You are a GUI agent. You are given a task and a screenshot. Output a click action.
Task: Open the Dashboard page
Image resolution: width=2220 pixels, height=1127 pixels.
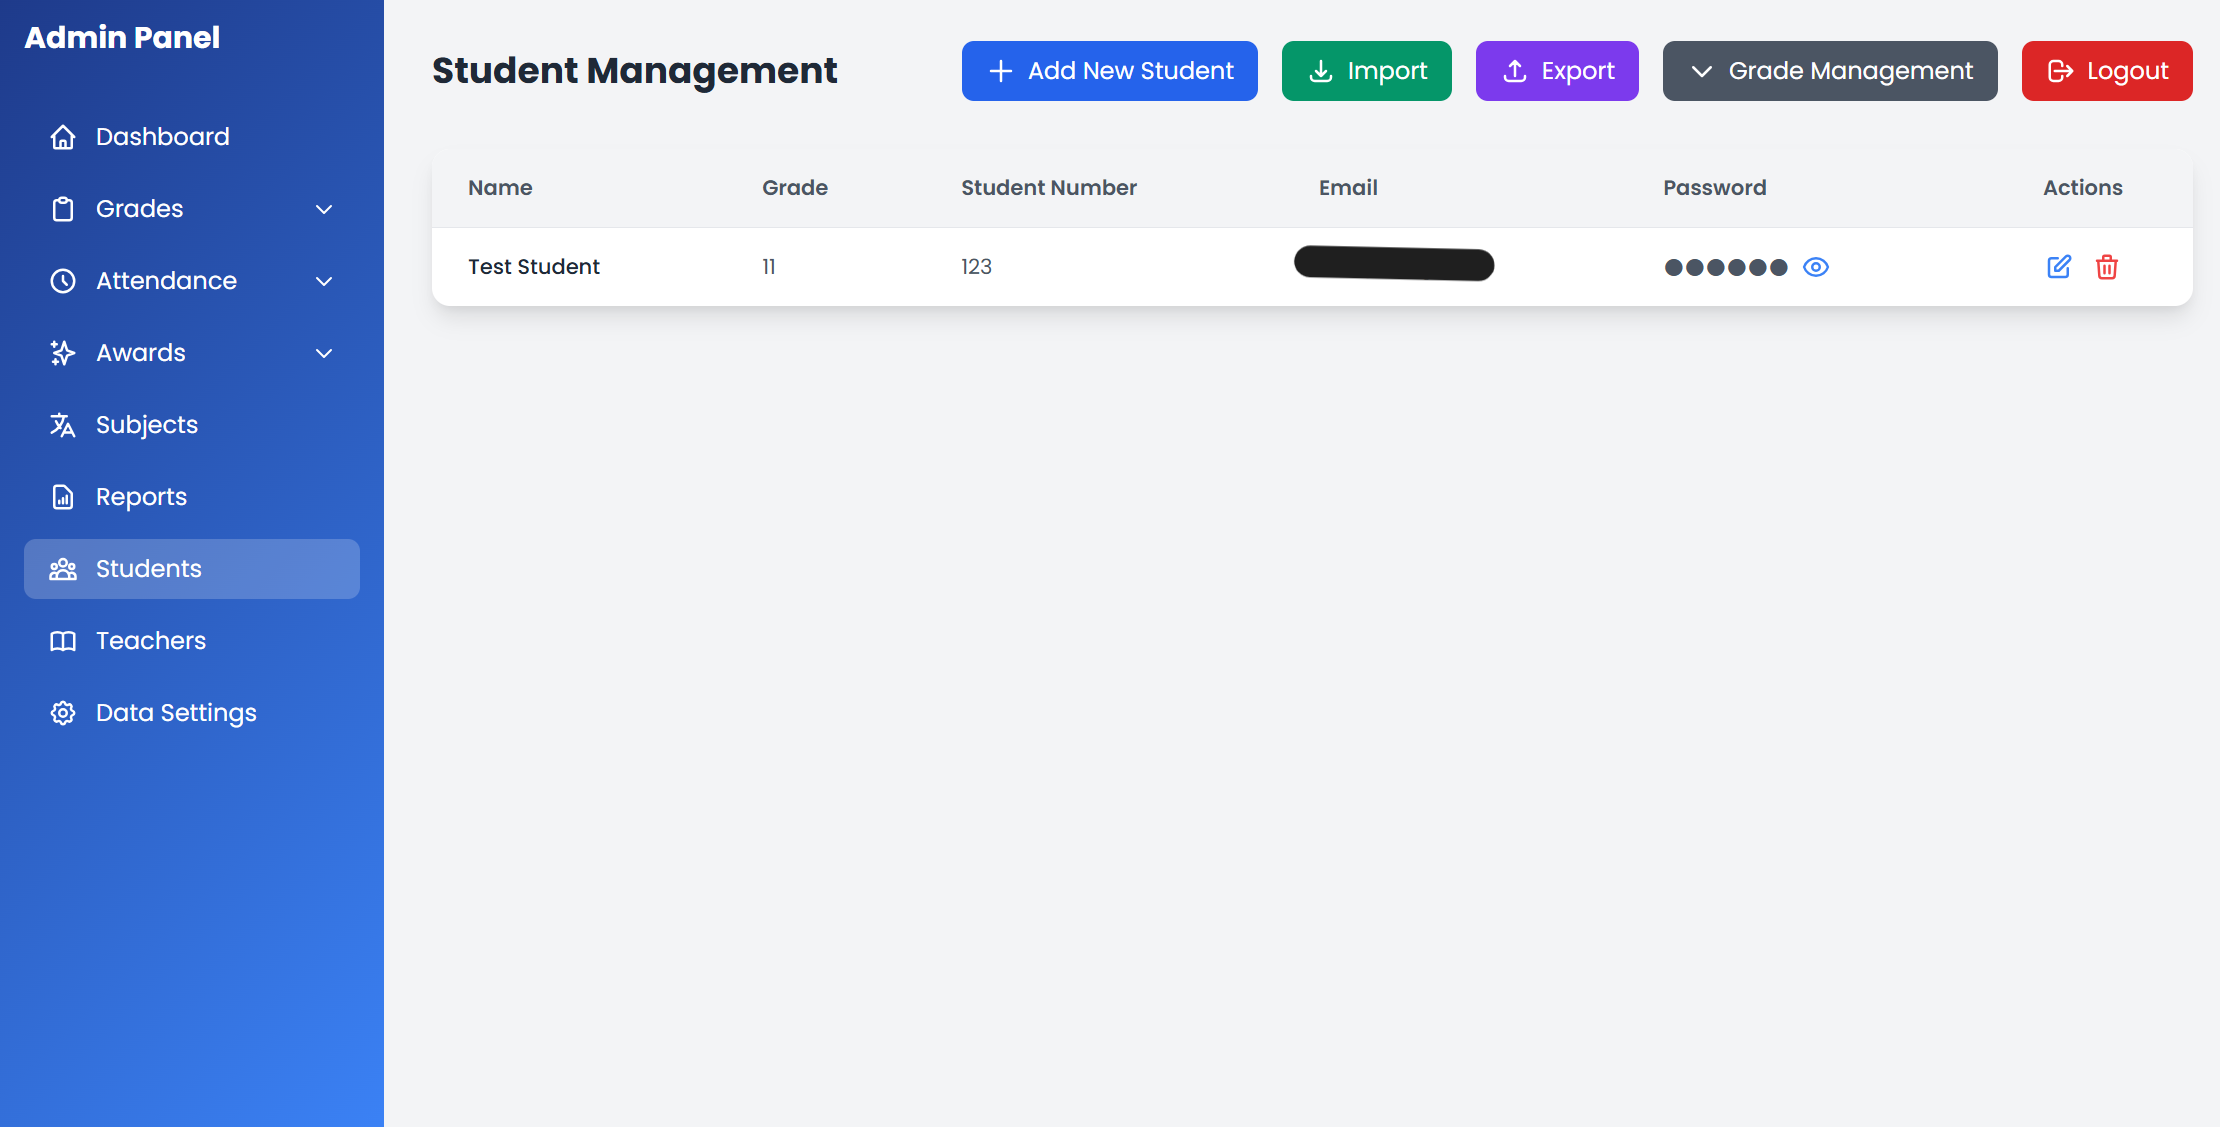[192, 137]
